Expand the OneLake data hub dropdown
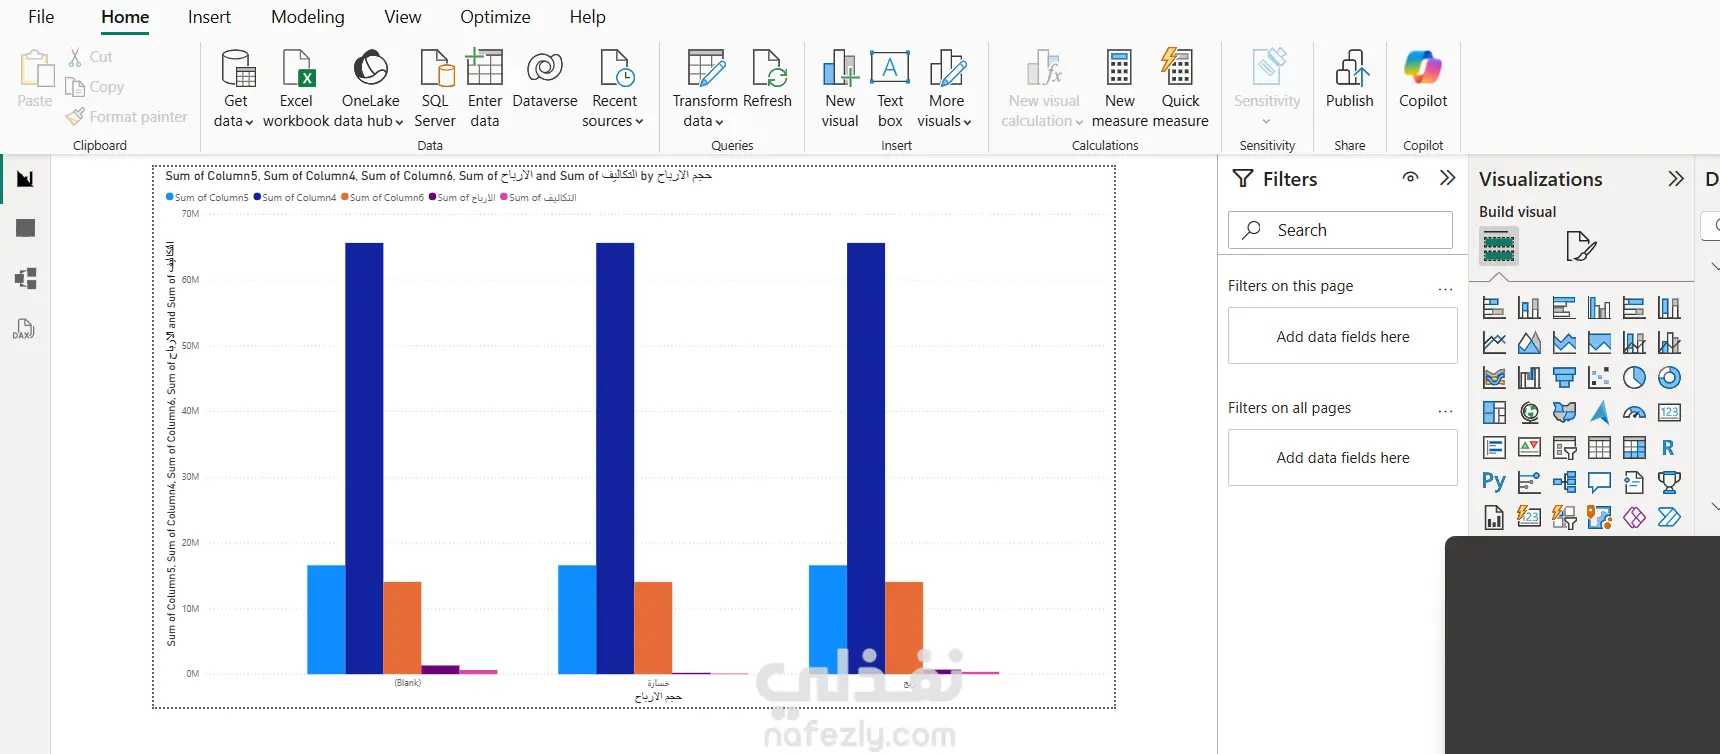Image resolution: width=1720 pixels, height=754 pixels. pos(371,88)
